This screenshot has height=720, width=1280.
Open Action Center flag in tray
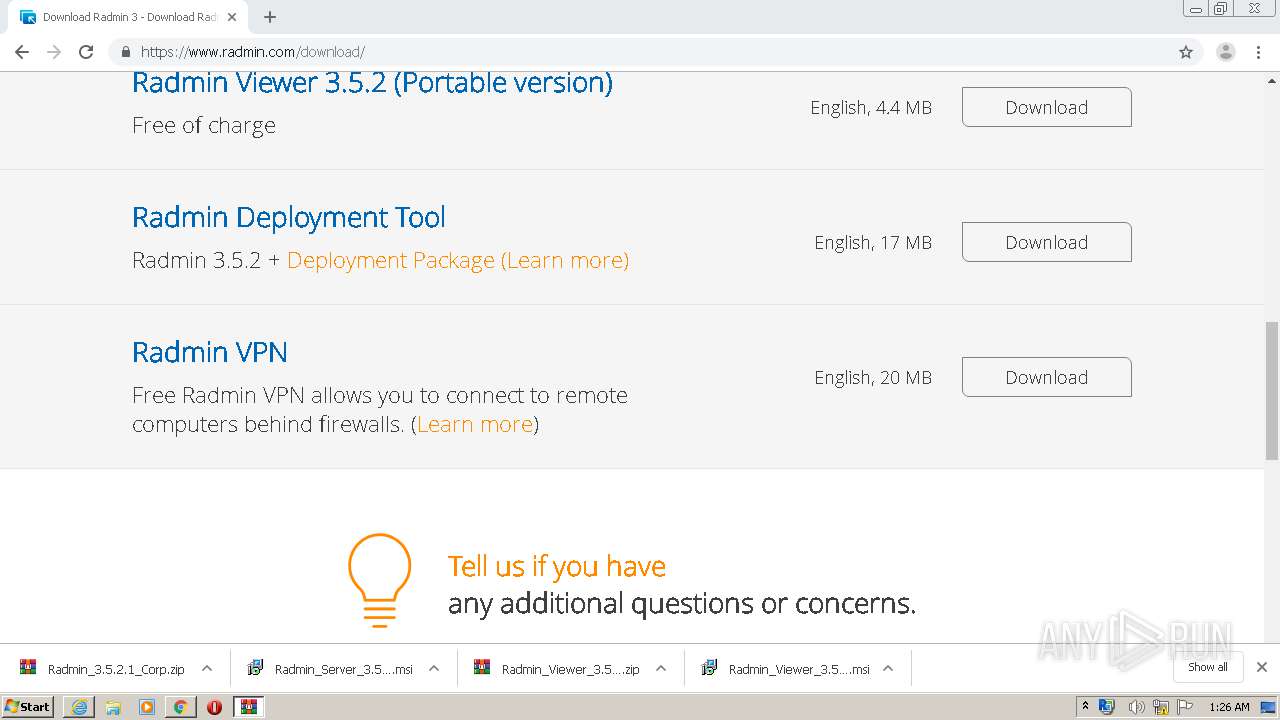pos(1186,707)
